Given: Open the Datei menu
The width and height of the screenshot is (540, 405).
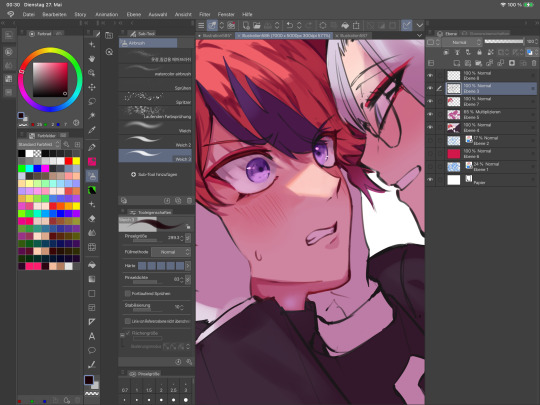Looking at the screenshot, I should [29, 14].
